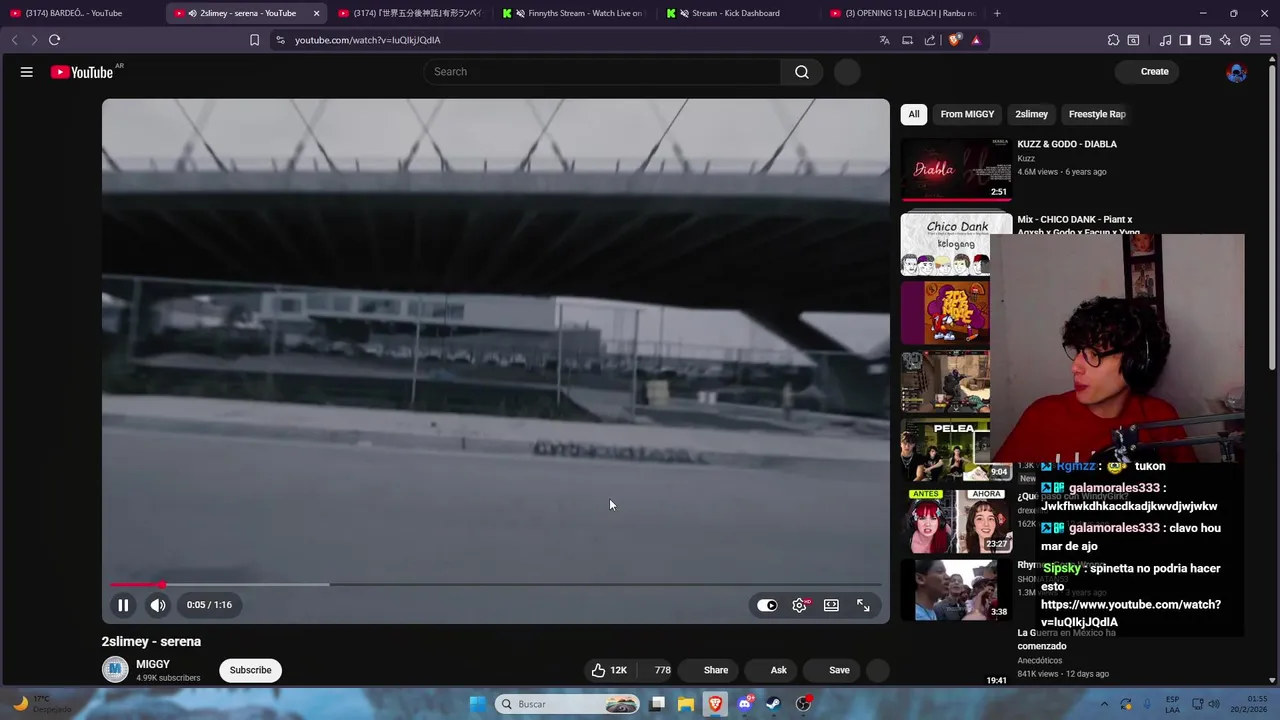Click the address bar URL
Image resolution: width=1280 pixels, height=720 pixels.
(368, 40)
